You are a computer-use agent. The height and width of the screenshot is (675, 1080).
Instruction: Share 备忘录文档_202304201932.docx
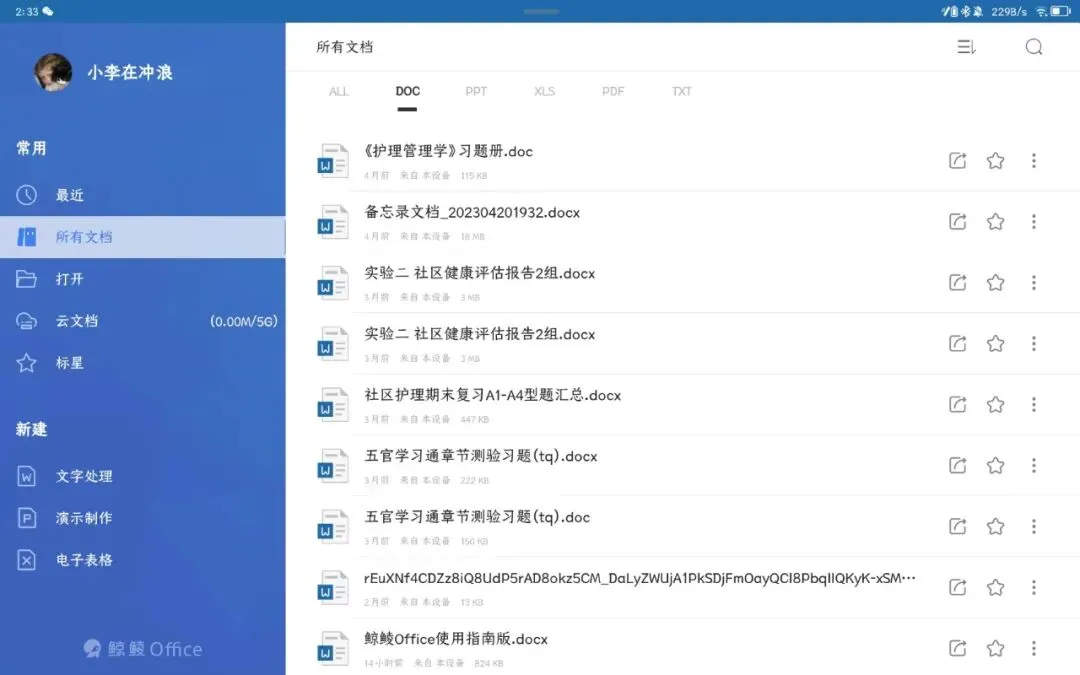[x=957, y=222]
